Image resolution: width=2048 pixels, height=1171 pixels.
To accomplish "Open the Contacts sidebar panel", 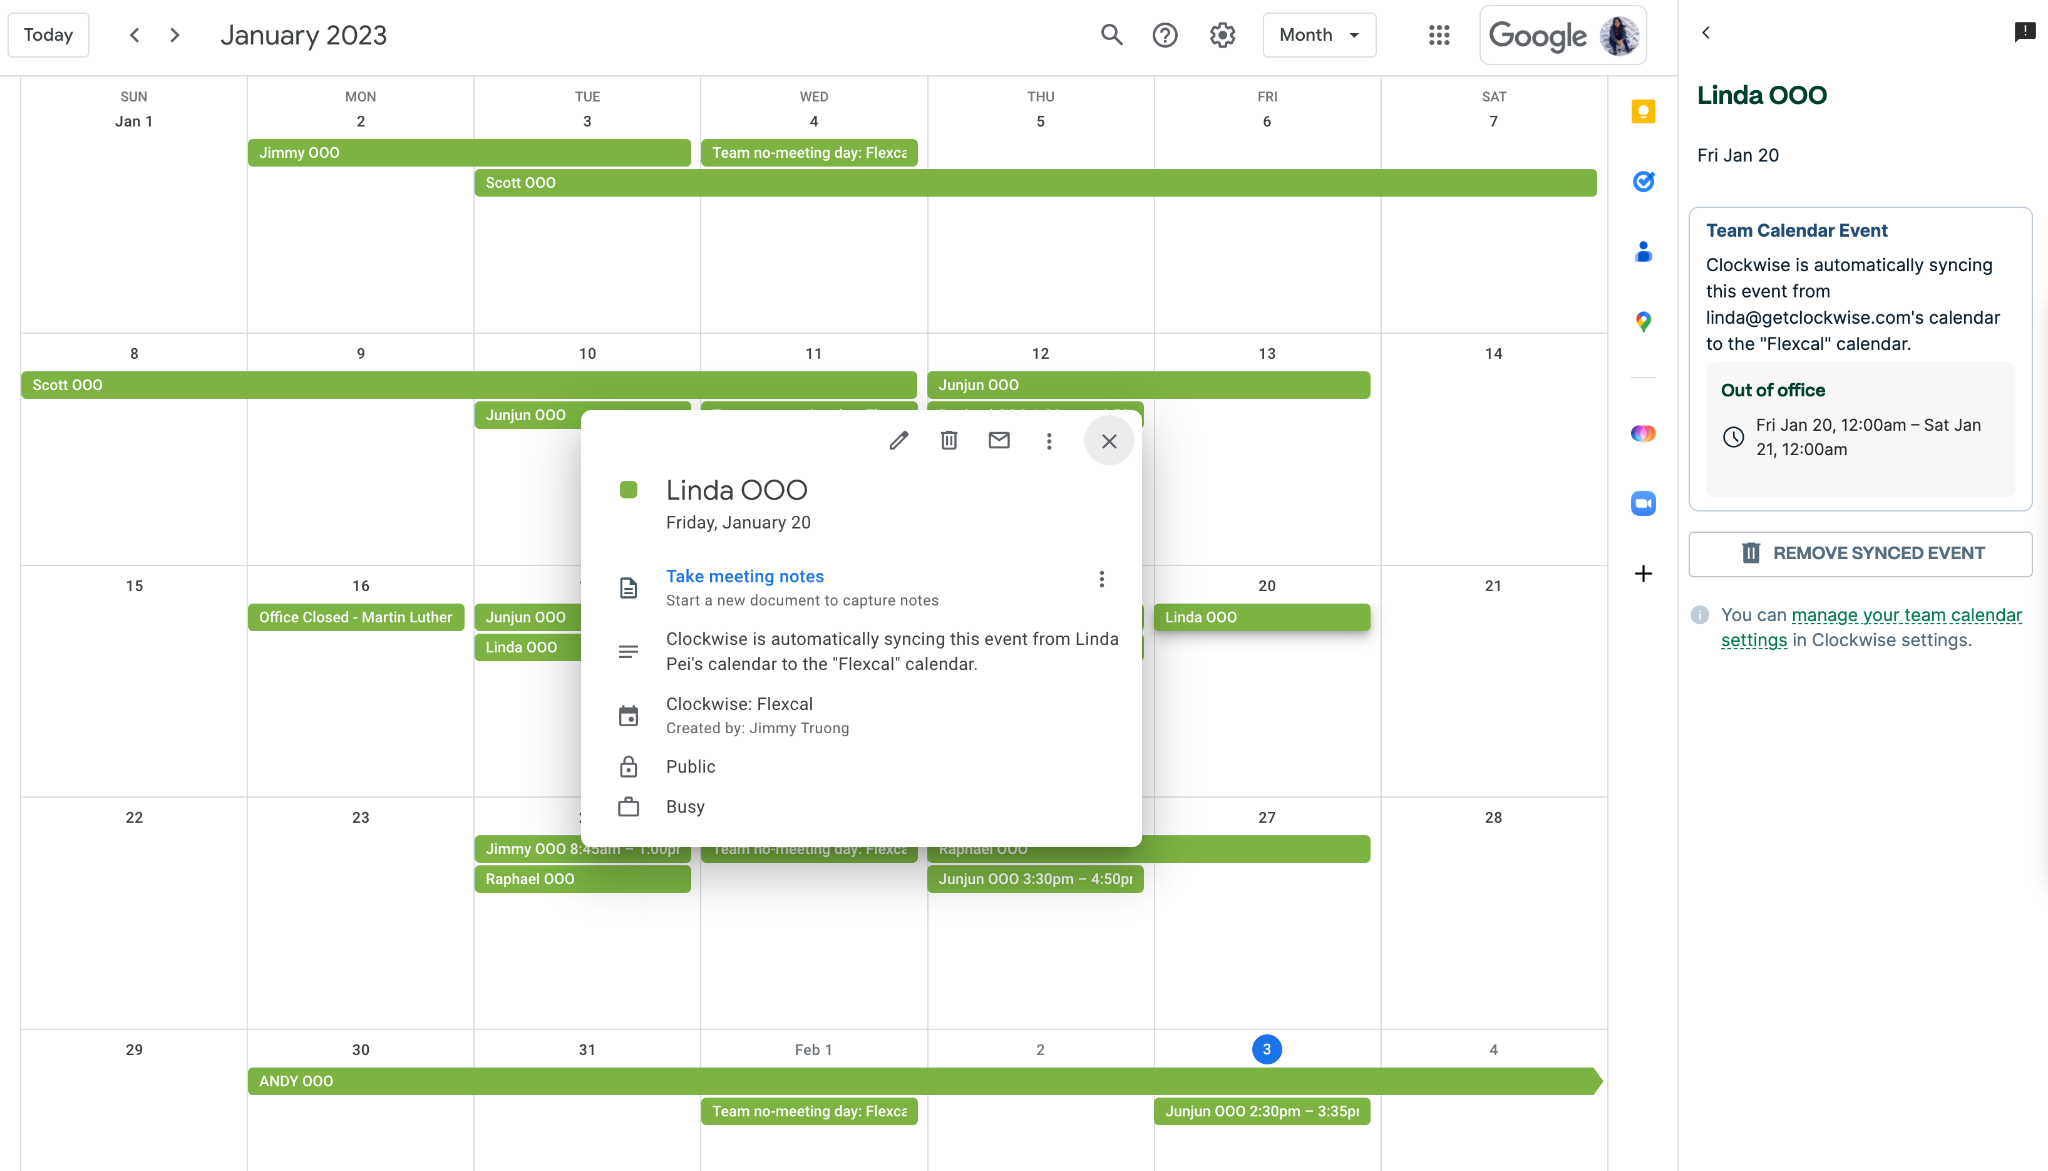I will click(x=1643, y=252).
